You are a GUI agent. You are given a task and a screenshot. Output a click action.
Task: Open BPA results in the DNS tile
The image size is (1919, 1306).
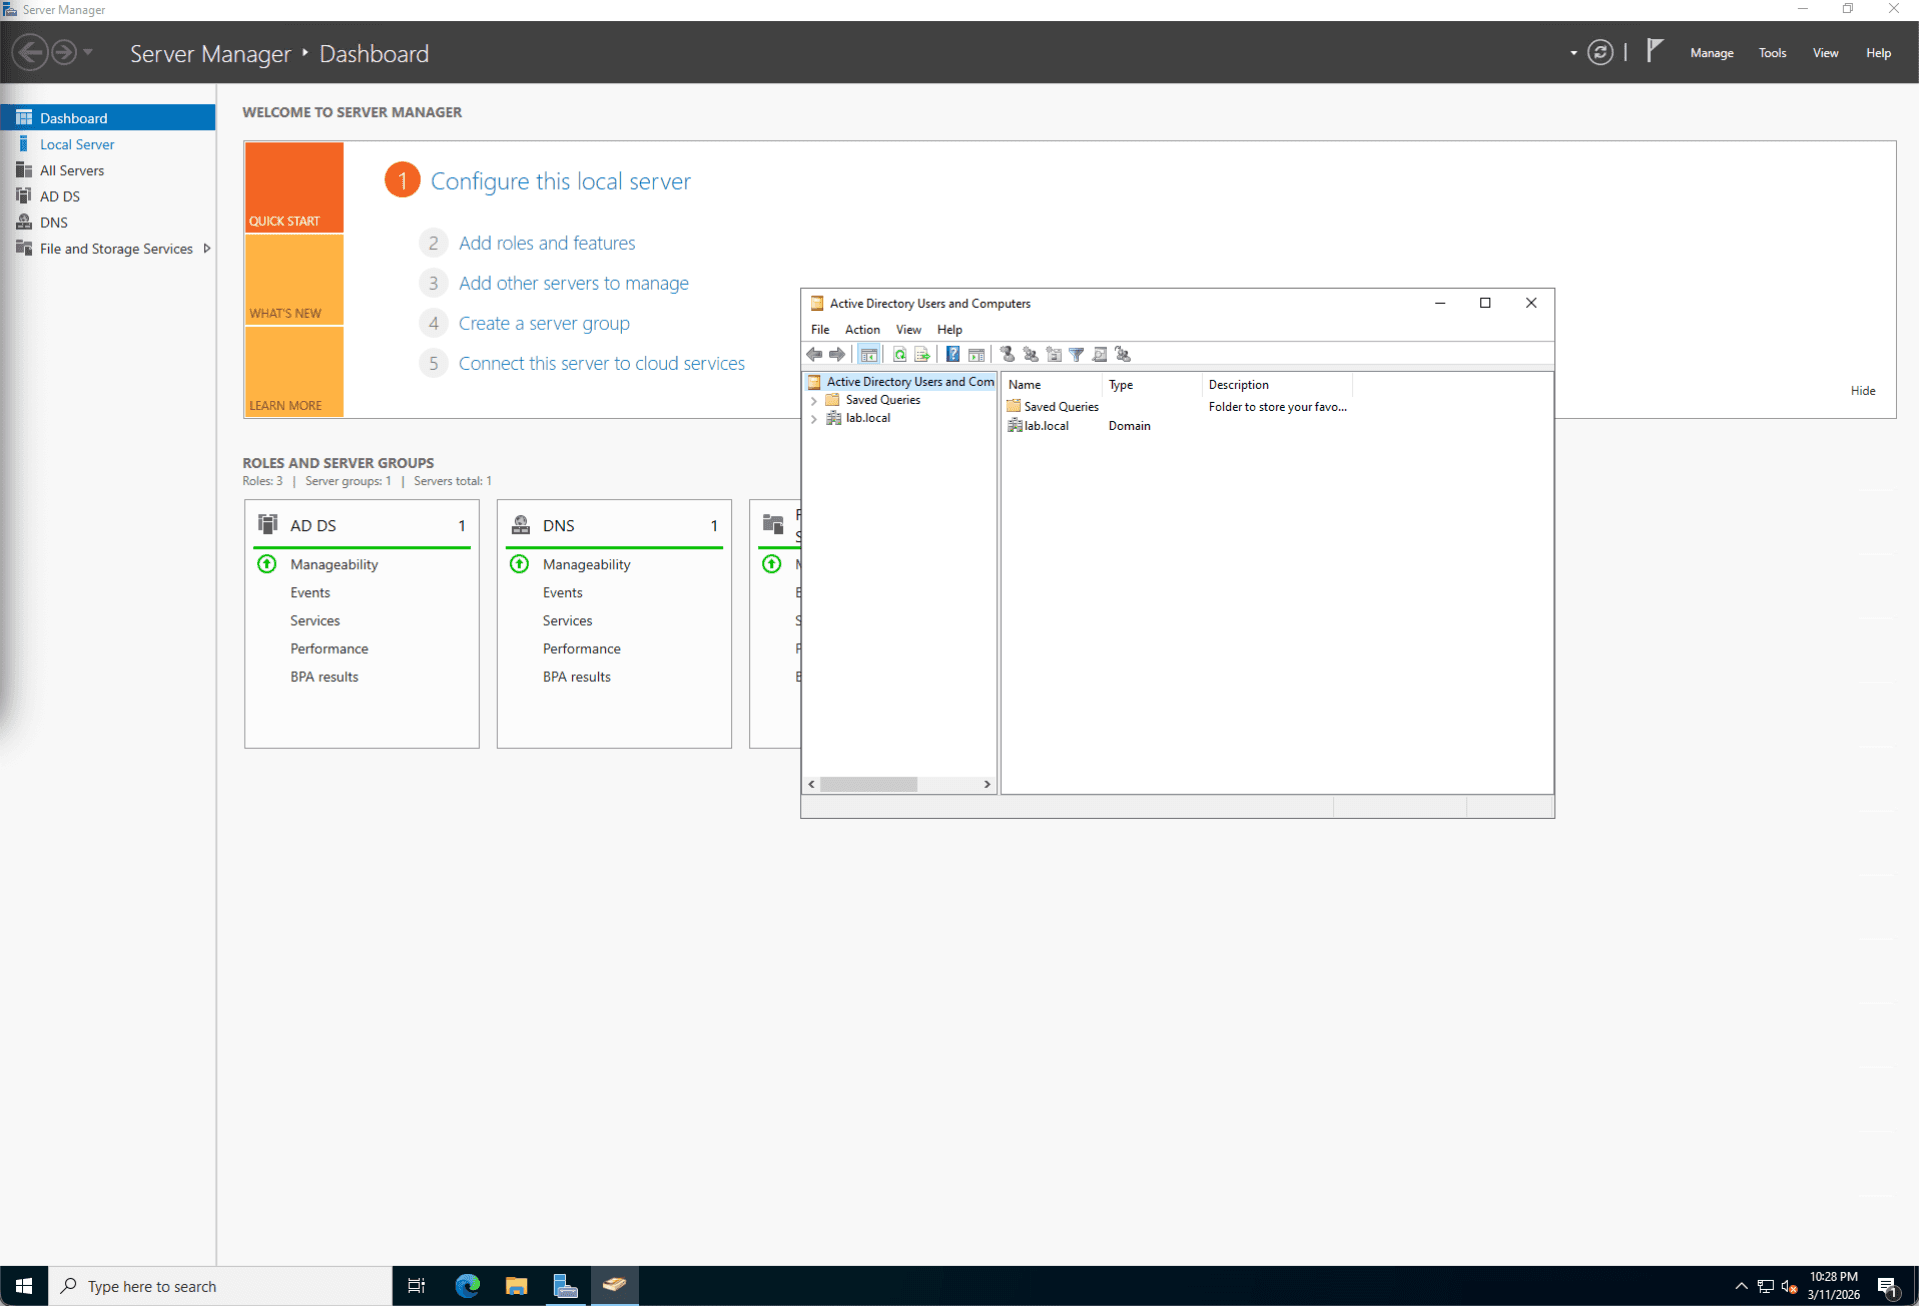pos(576,677)
